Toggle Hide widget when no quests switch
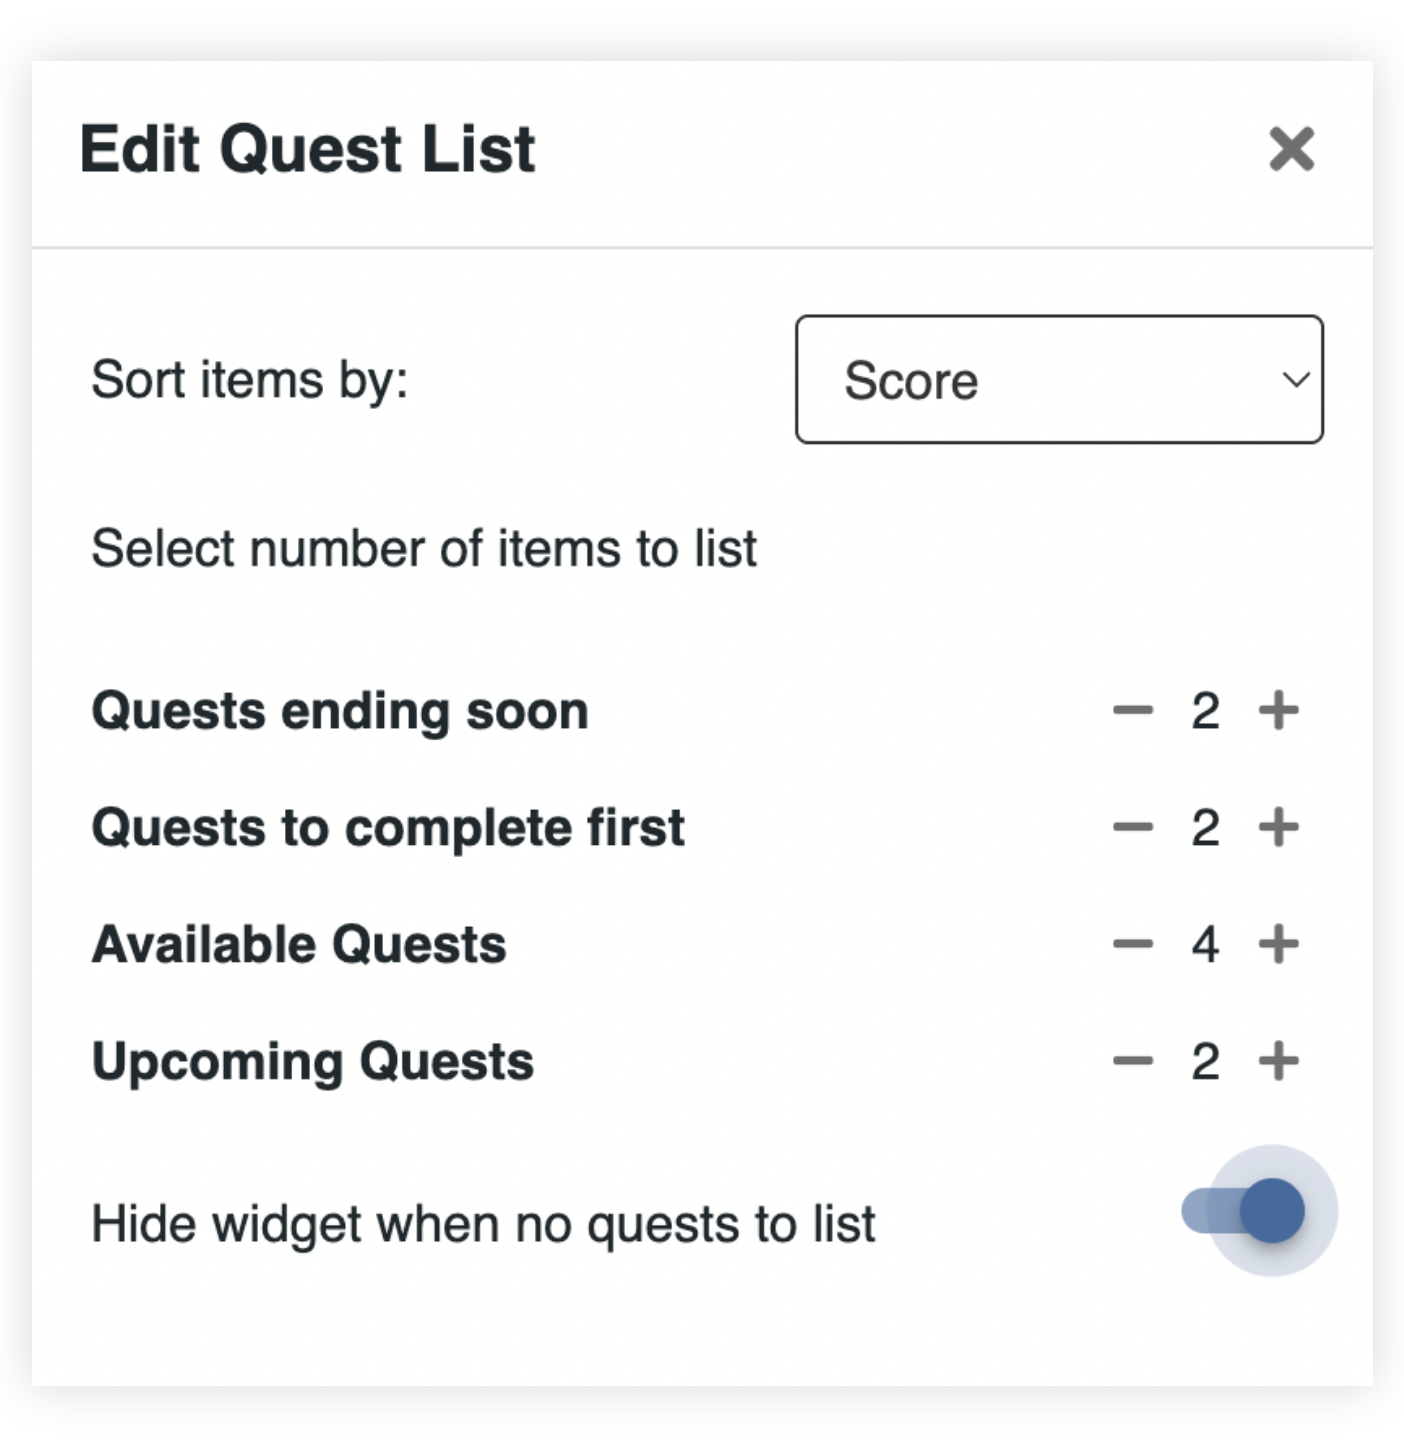This screenshot has width=1404, height=1452. 1245,1211
